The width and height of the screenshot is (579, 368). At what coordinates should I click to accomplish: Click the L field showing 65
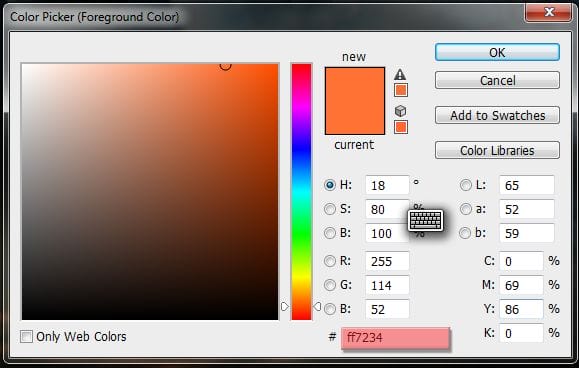pos(527,185)
